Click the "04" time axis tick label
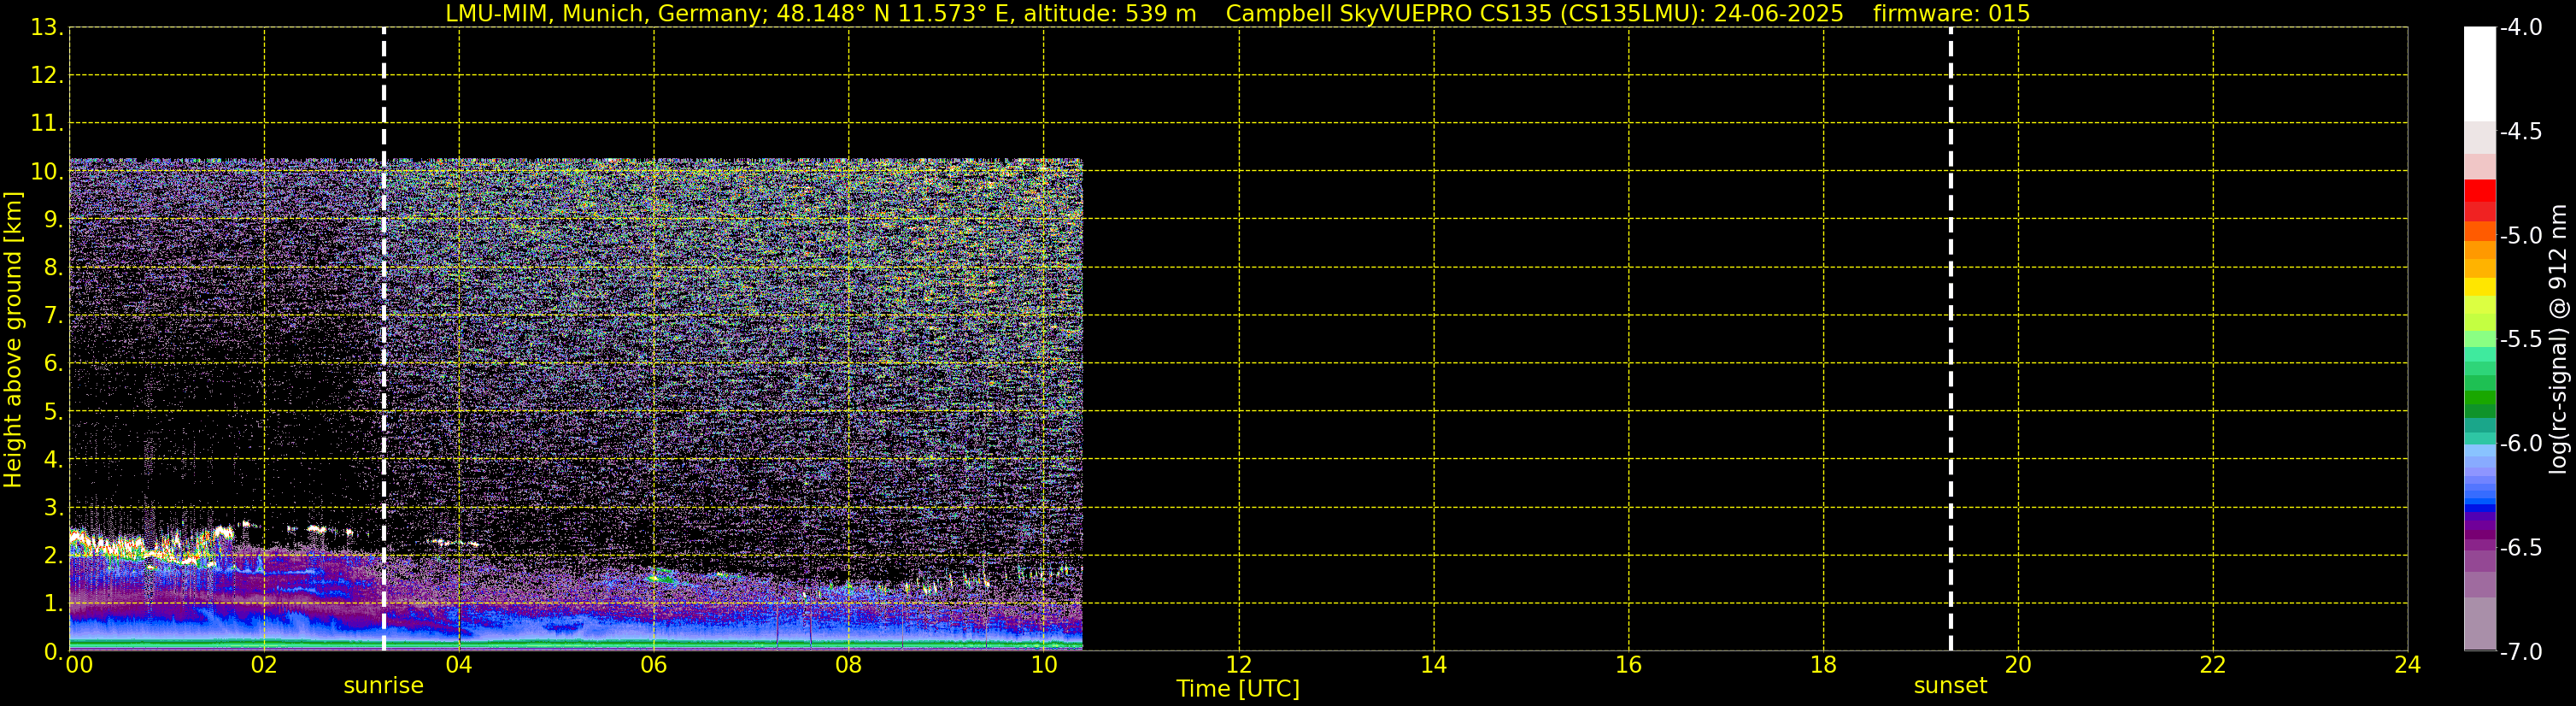The height and width of the screenshot is (706, 2576). coord(459,665)
